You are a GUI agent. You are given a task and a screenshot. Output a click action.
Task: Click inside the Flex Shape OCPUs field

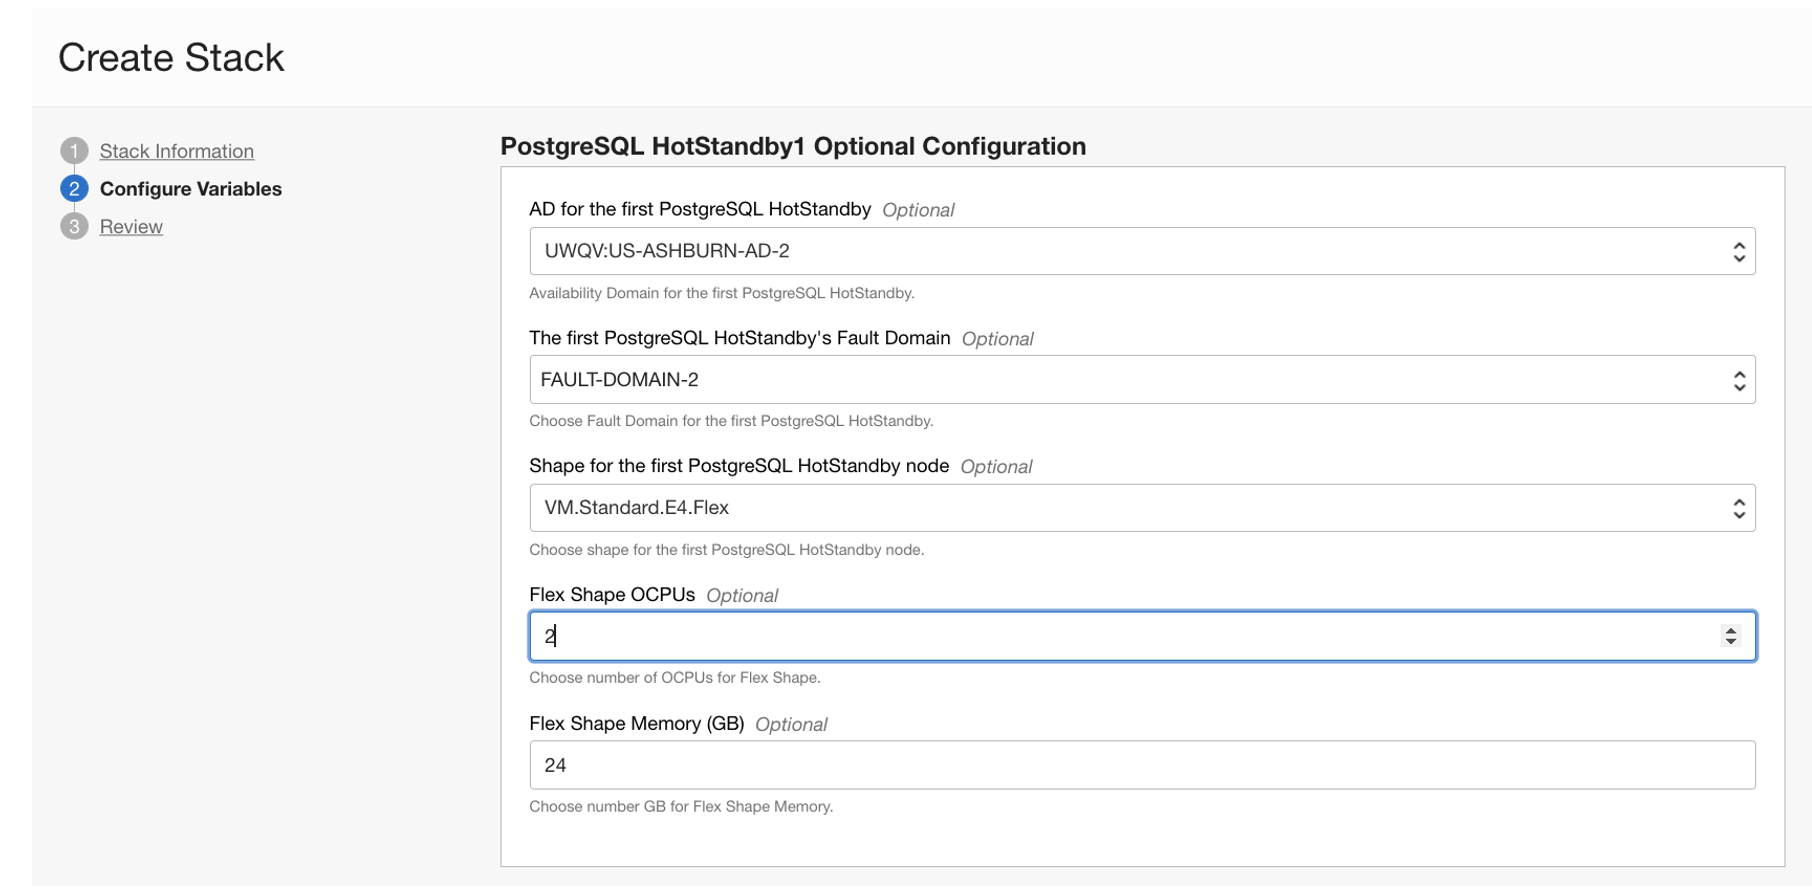(x=1100, y=636)
